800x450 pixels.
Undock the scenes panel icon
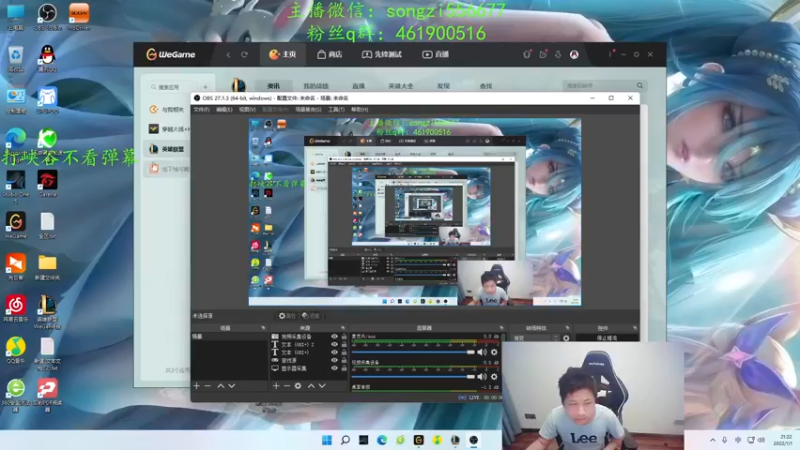pyautogui.click(x=263, y=328)
